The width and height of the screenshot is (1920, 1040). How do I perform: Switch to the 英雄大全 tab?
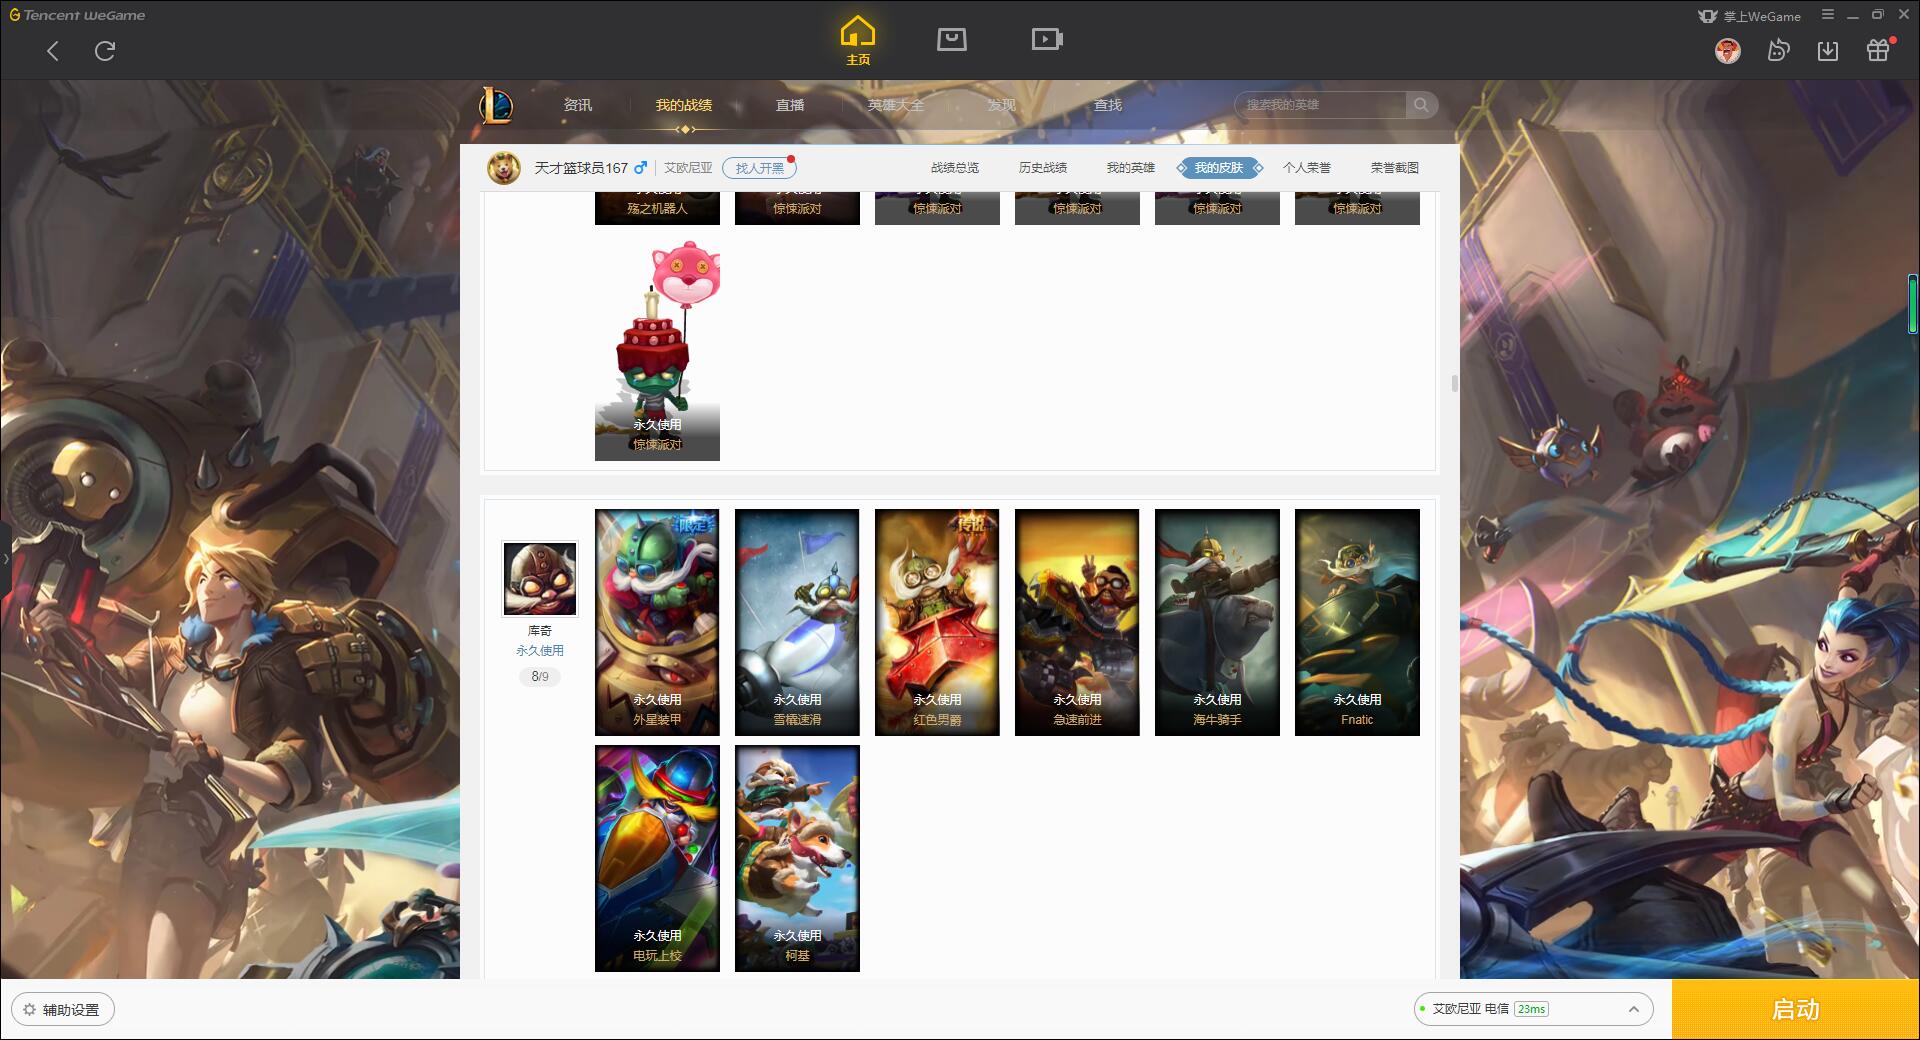896,105
